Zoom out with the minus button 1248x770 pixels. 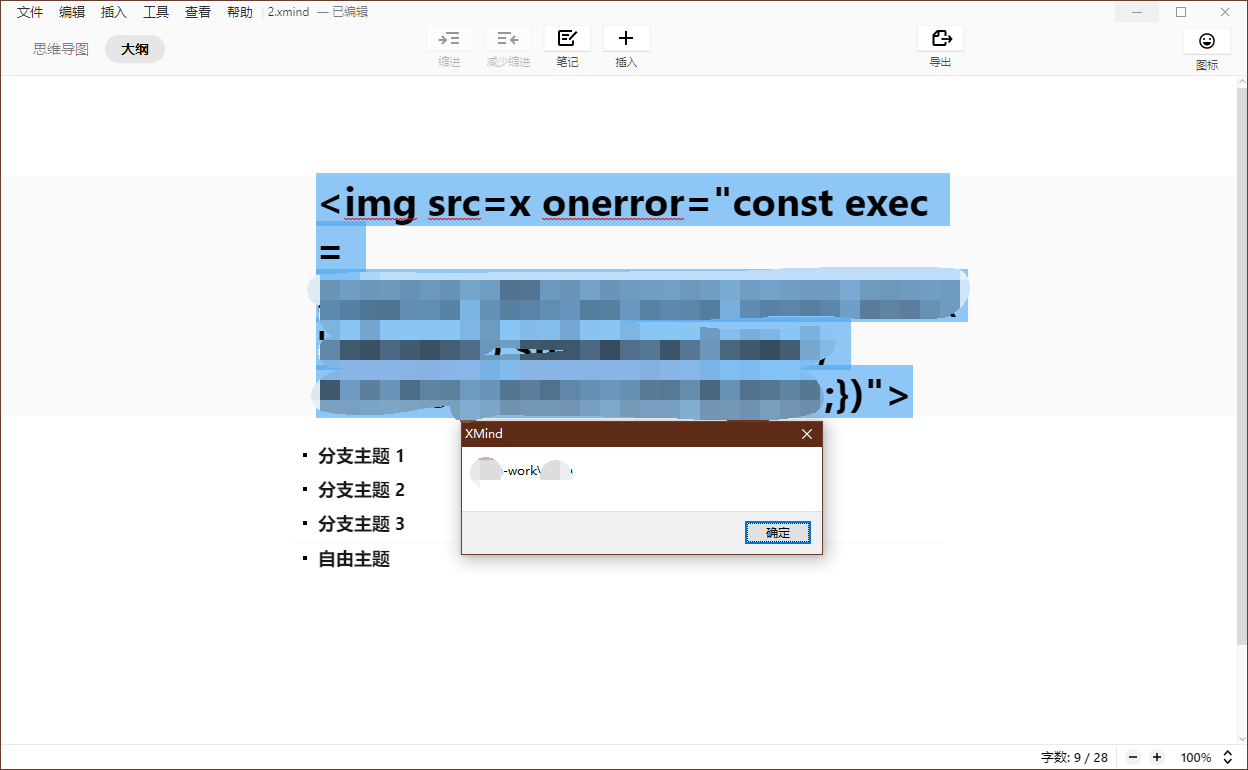click(1132, 757)
